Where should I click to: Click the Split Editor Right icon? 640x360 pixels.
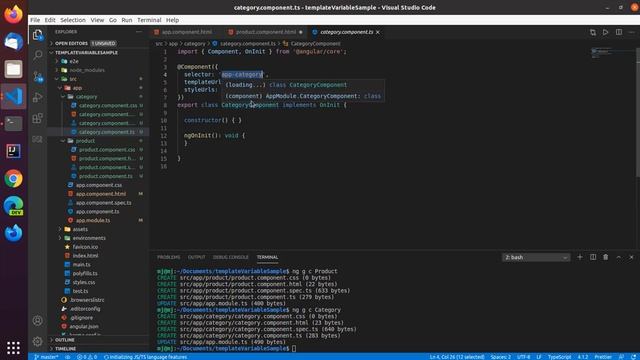619,32
